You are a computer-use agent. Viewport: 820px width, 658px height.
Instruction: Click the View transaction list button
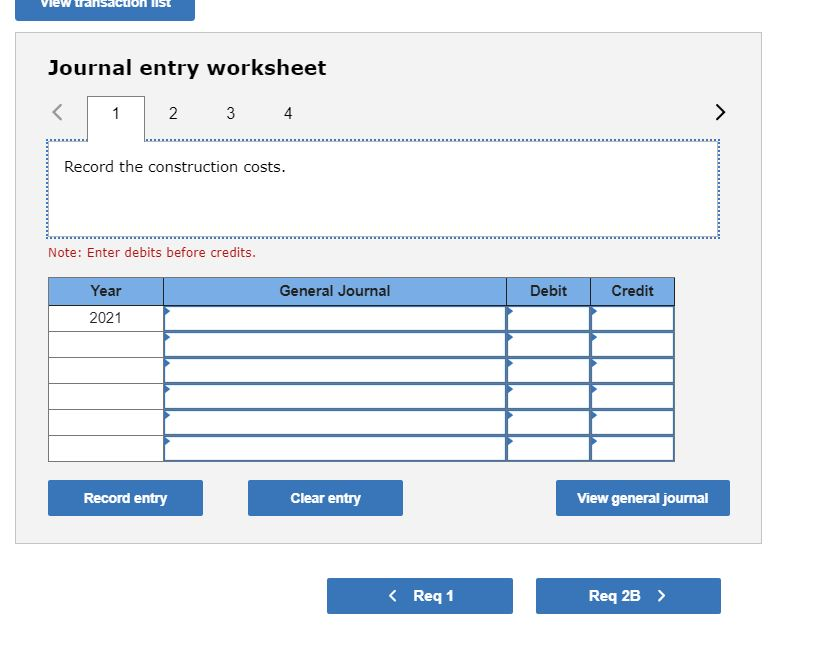point(104,6)
